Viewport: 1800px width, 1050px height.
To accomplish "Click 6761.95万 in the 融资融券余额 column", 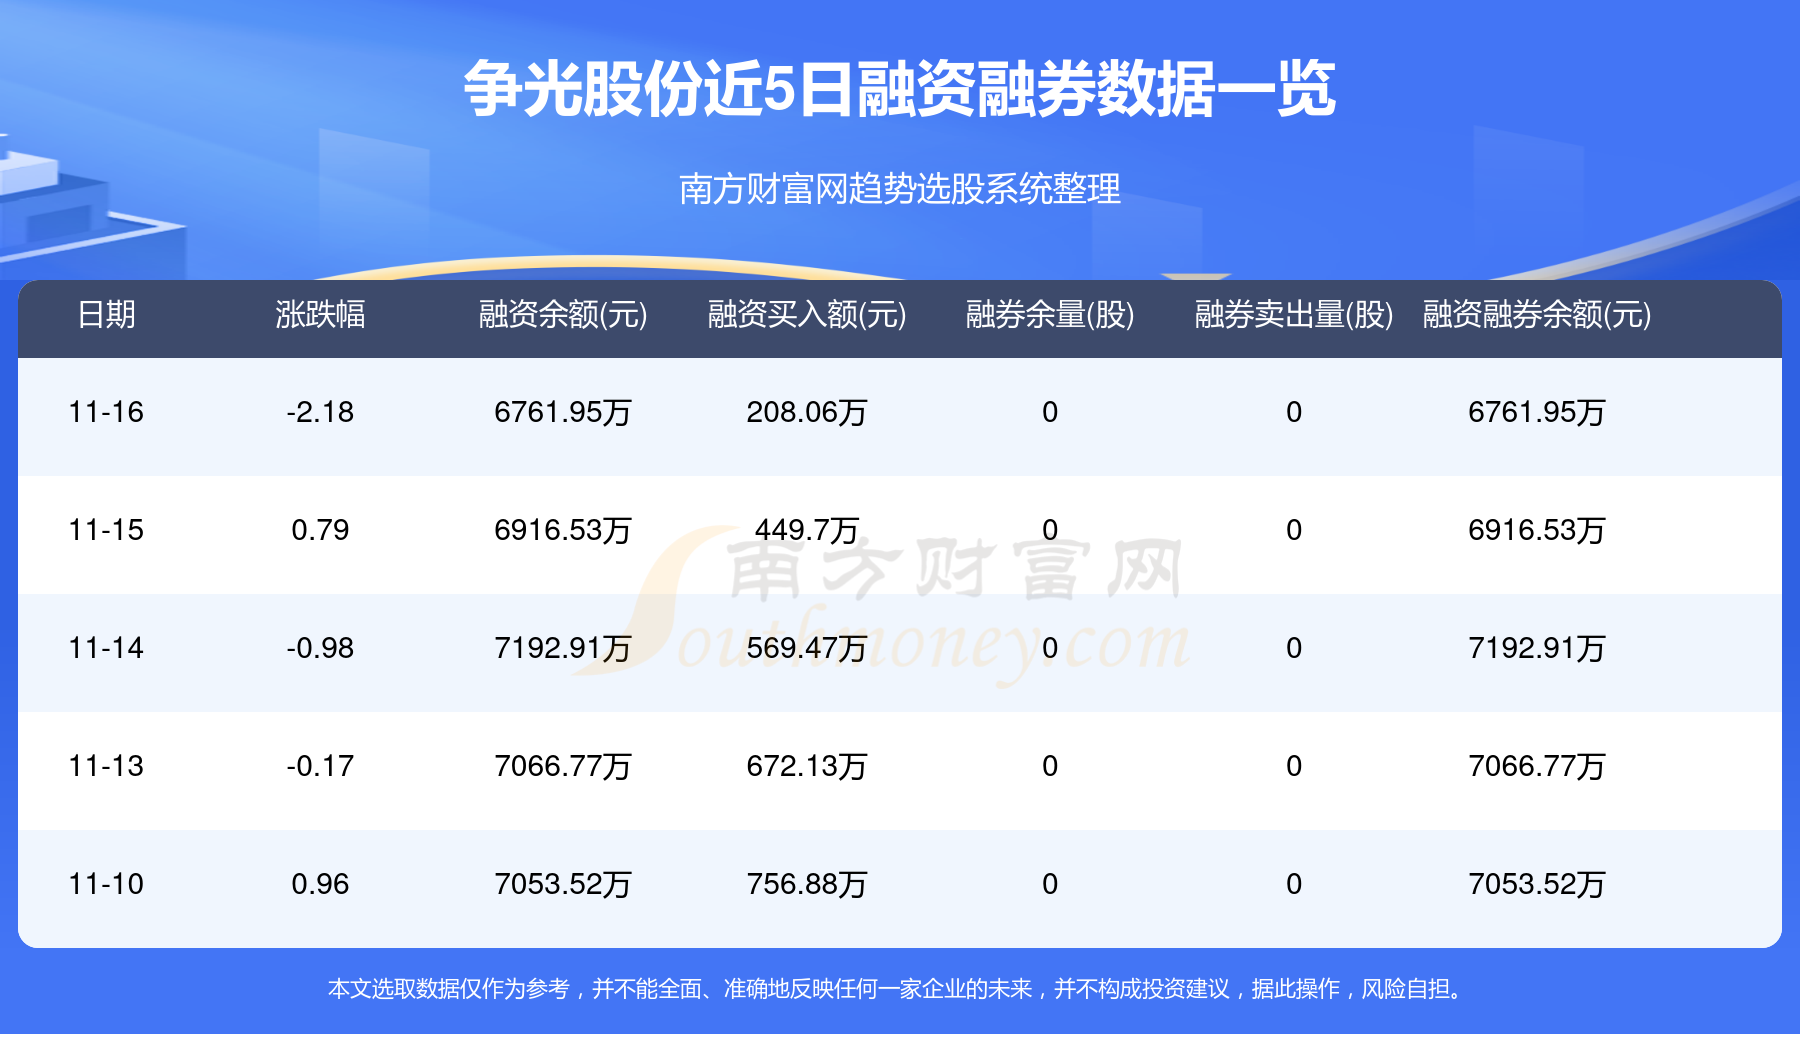I will pos(1537,412).
